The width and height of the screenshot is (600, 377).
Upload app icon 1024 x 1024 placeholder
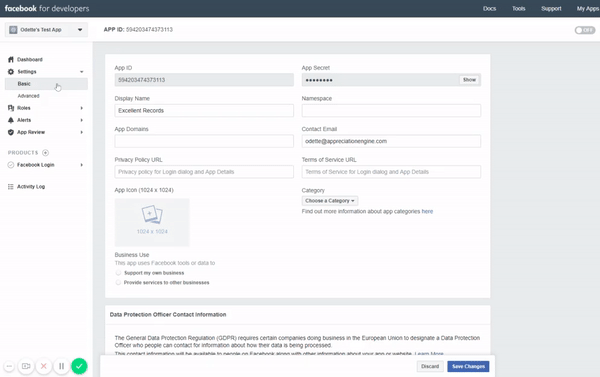tap(152, 222)
